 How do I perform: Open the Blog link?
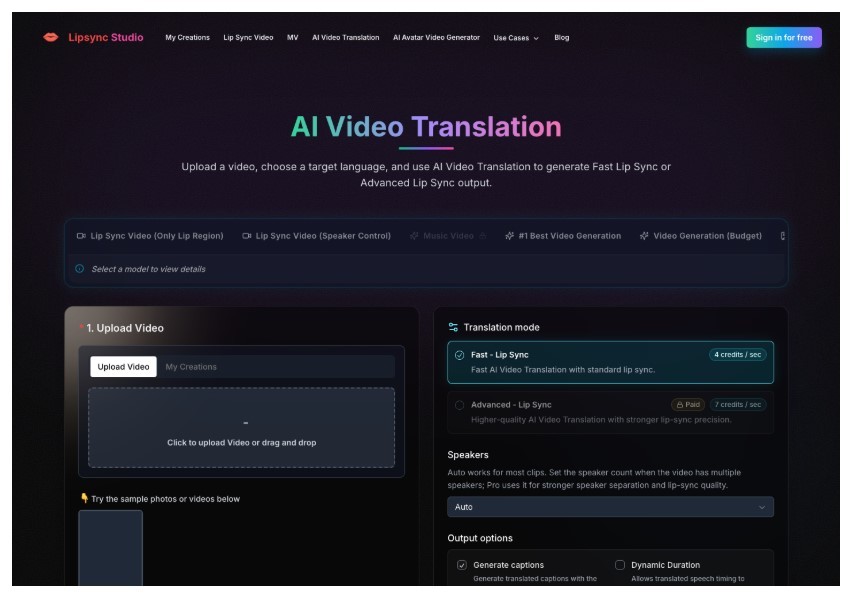pos(562,37)
